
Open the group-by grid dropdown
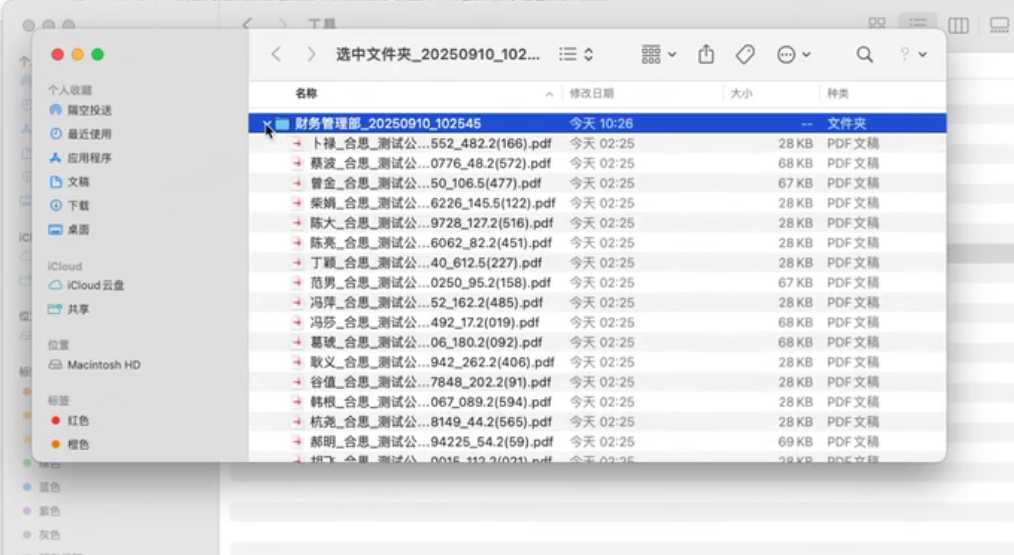[658, 55]
